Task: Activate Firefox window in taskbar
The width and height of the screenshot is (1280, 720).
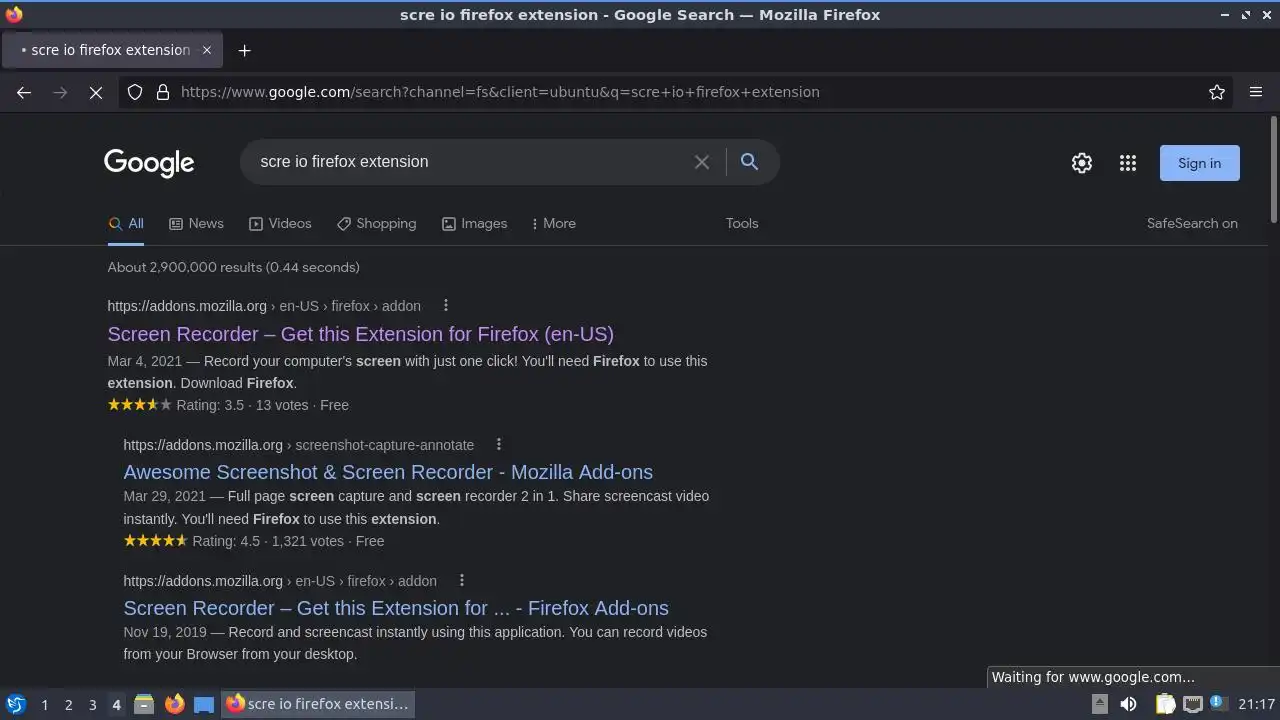Action: 318,704
